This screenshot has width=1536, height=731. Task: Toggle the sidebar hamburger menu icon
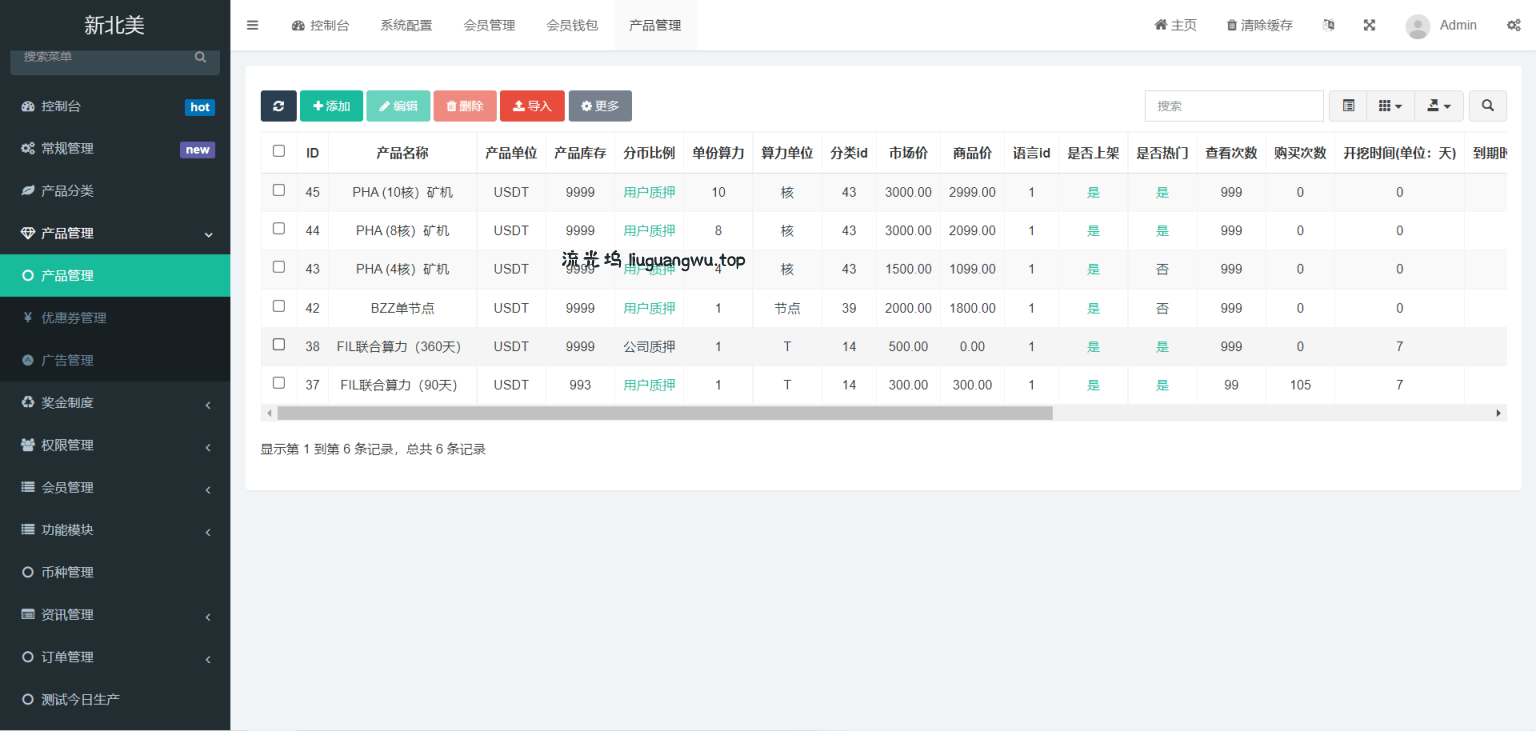[252, 25]
